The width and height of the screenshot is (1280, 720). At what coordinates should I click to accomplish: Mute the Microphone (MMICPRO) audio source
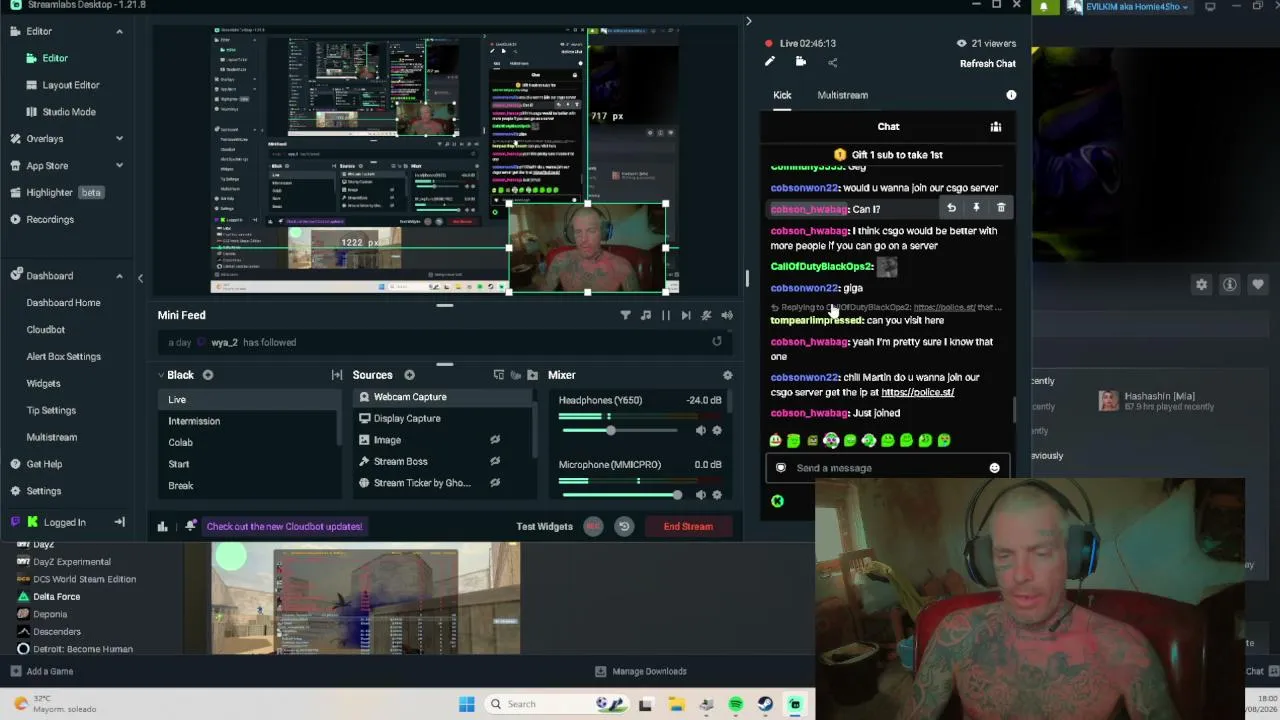pos(700,495)
